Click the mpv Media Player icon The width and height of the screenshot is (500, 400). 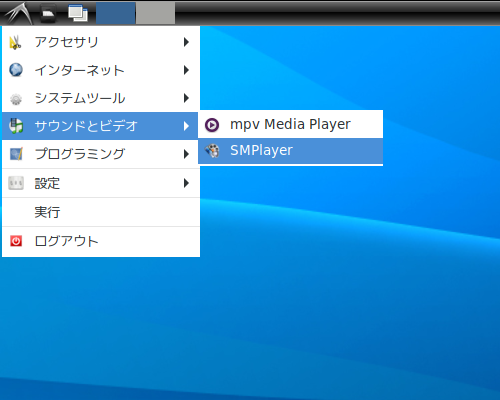coord(212,125)
